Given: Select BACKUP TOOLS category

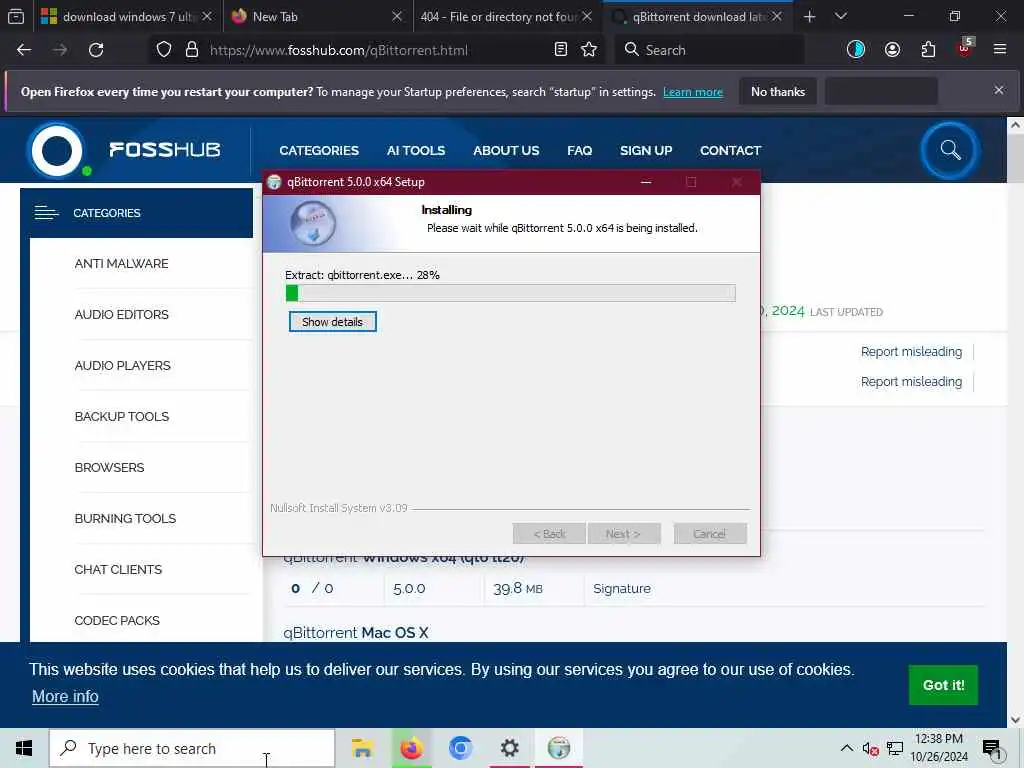Looking at the screenshot, I should [121, 416].
